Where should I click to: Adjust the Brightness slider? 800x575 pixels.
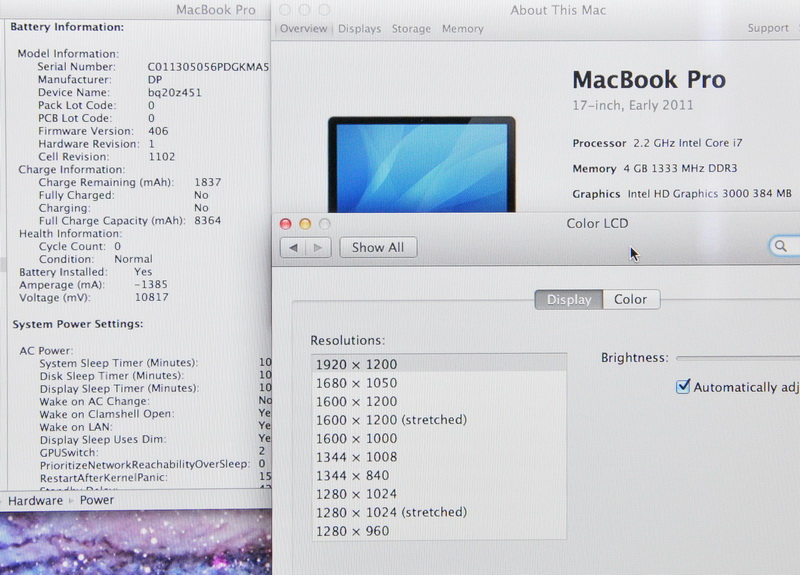click(x=738, y=358)
